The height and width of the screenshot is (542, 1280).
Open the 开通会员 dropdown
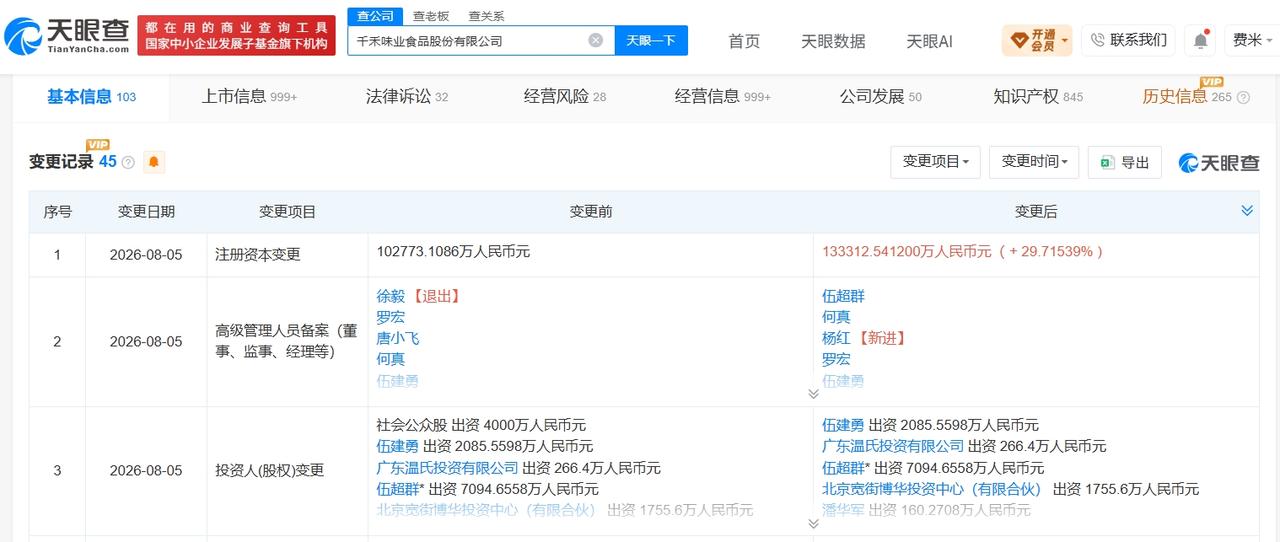(x=1037, y=41)
